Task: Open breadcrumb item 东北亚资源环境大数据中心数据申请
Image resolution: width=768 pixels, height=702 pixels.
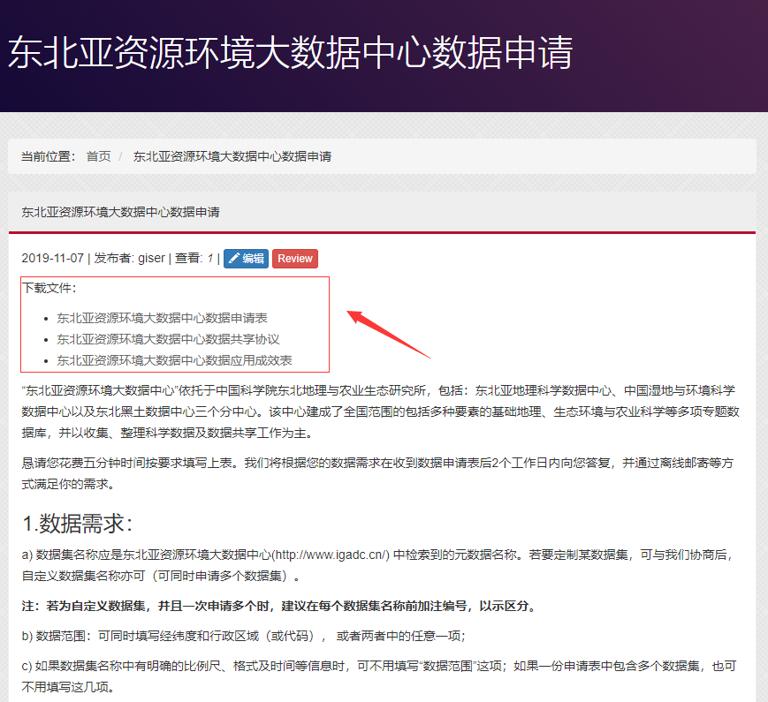Action: (232, 156)
